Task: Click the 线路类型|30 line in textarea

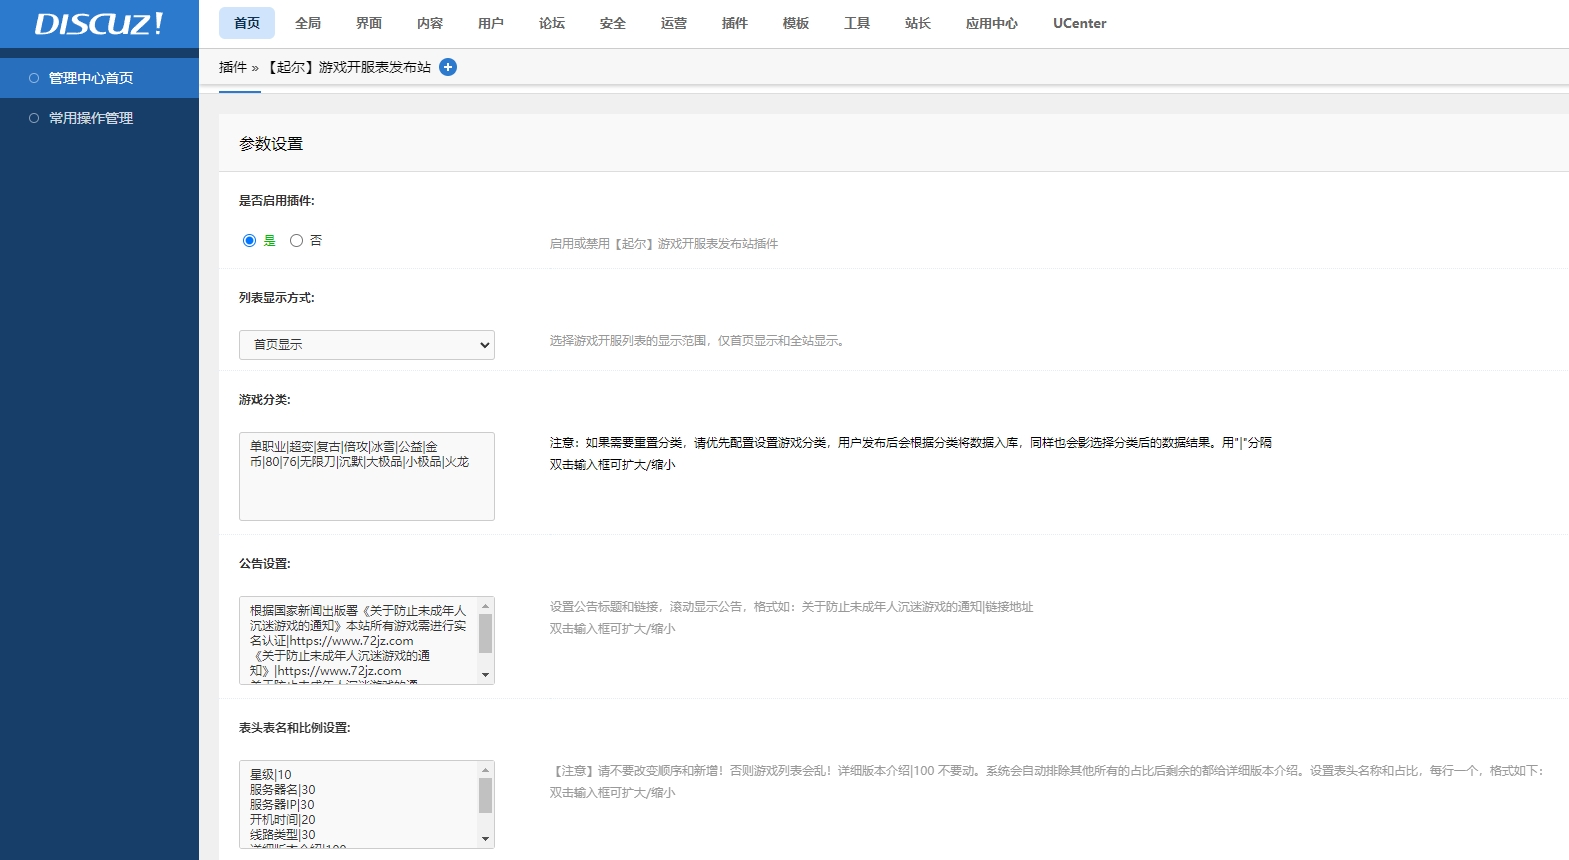Action: pos(283,835)
